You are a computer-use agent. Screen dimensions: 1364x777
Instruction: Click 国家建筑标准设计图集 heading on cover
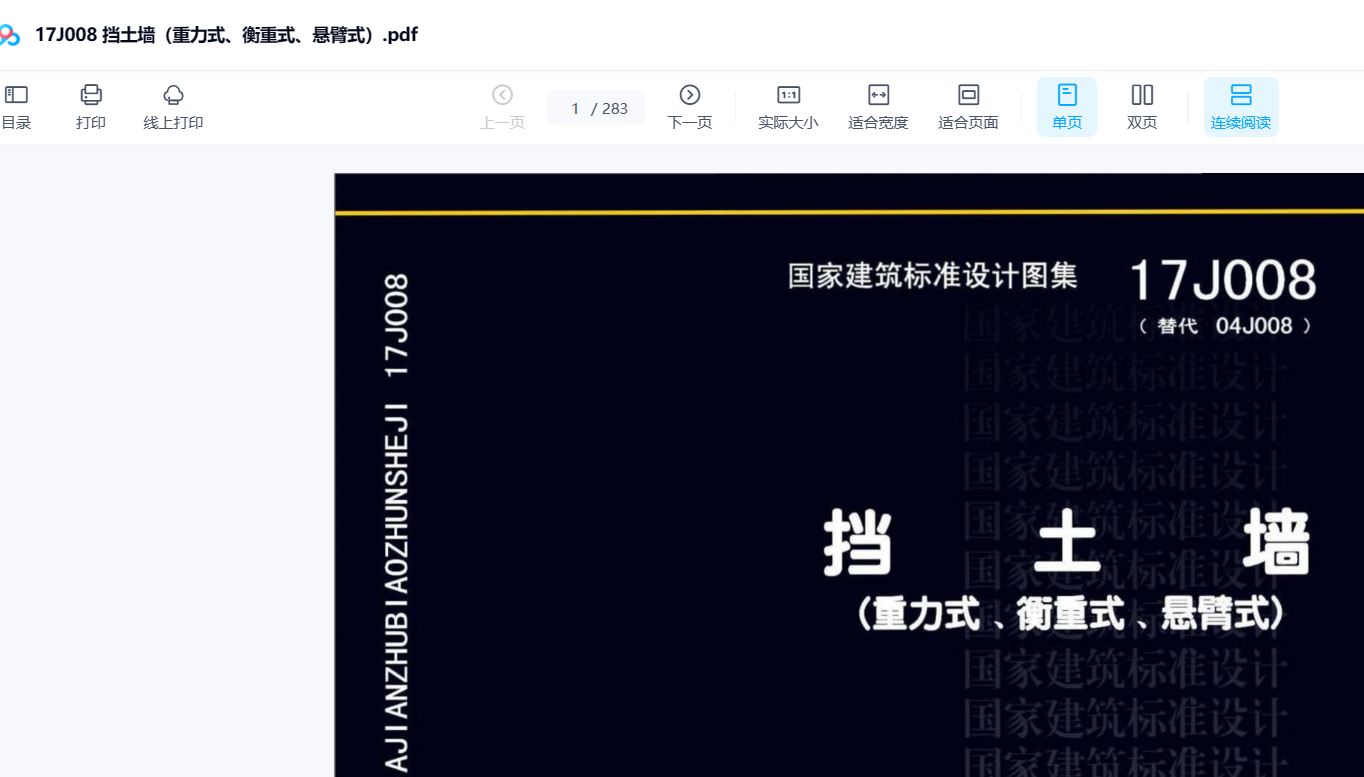click(x=932, y=276)
